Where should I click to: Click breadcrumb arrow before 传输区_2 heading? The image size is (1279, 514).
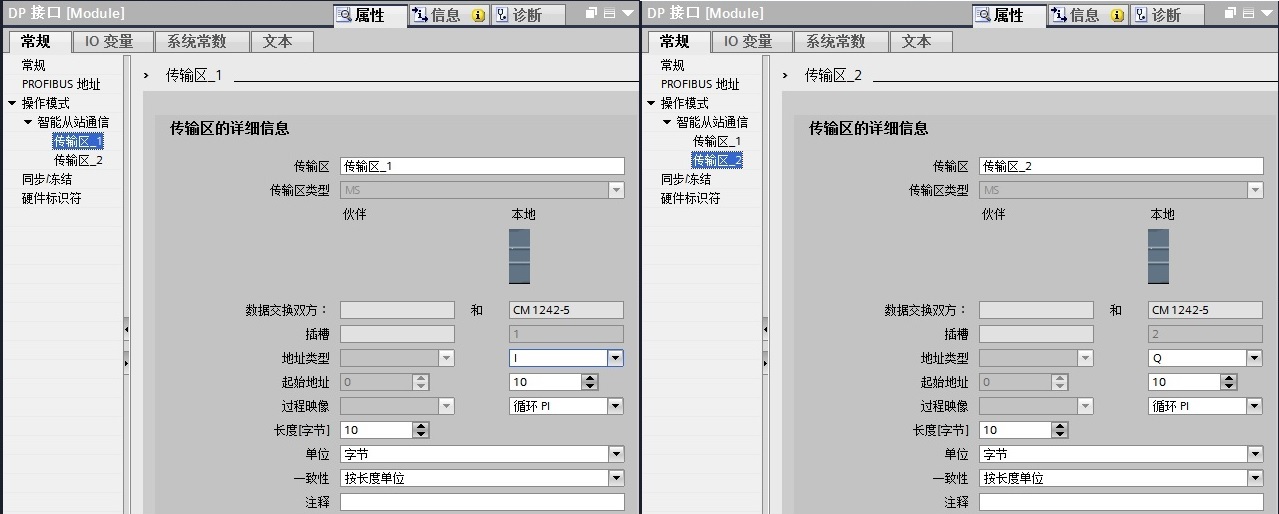[x=787, y=75]
